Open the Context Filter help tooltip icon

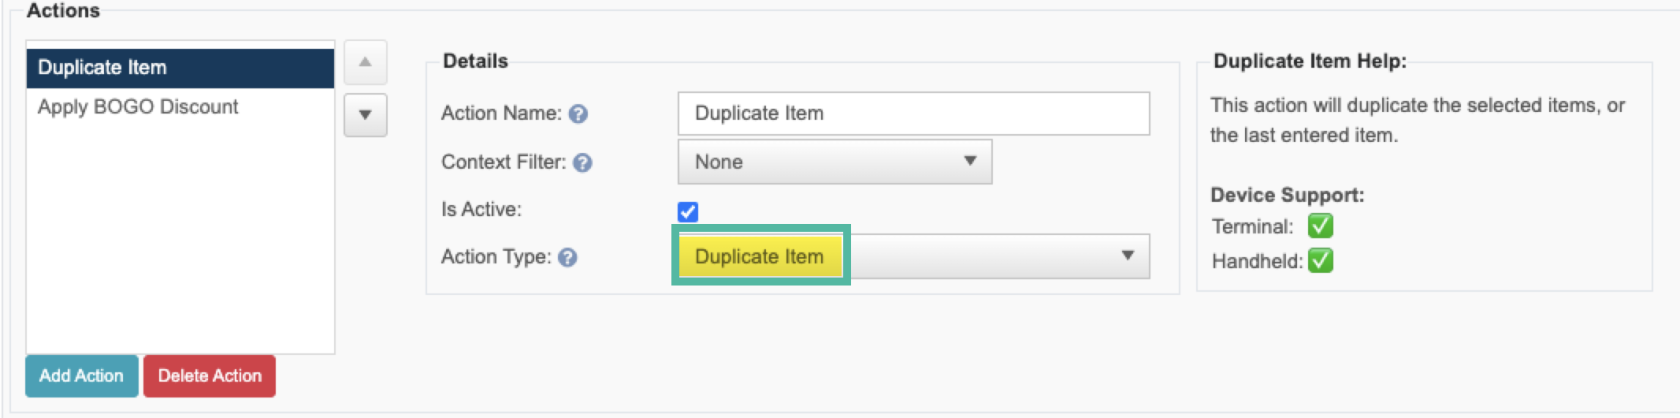583,163
